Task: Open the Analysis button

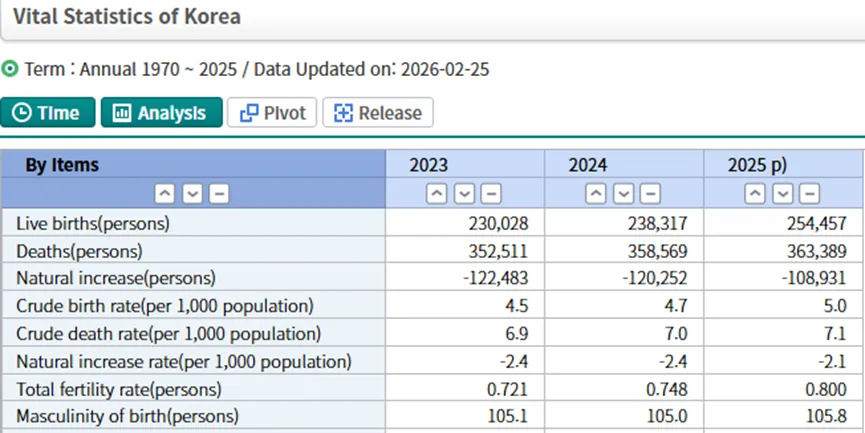Action: point(160,113)
